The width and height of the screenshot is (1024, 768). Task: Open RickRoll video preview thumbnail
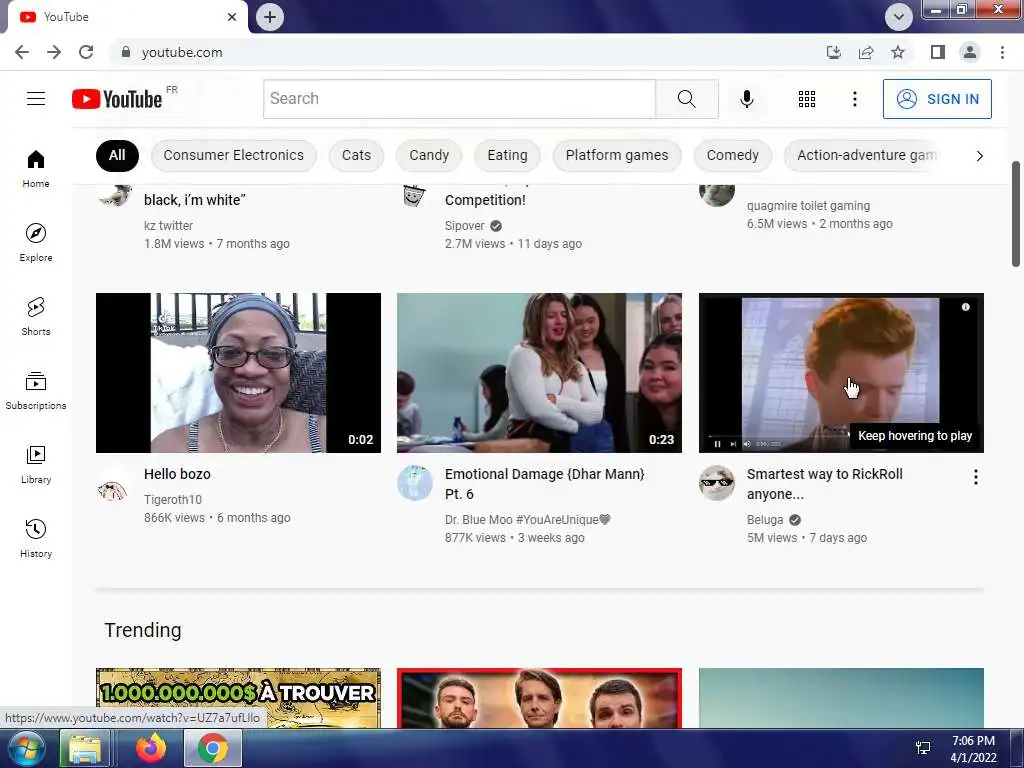tap(841, 373)
